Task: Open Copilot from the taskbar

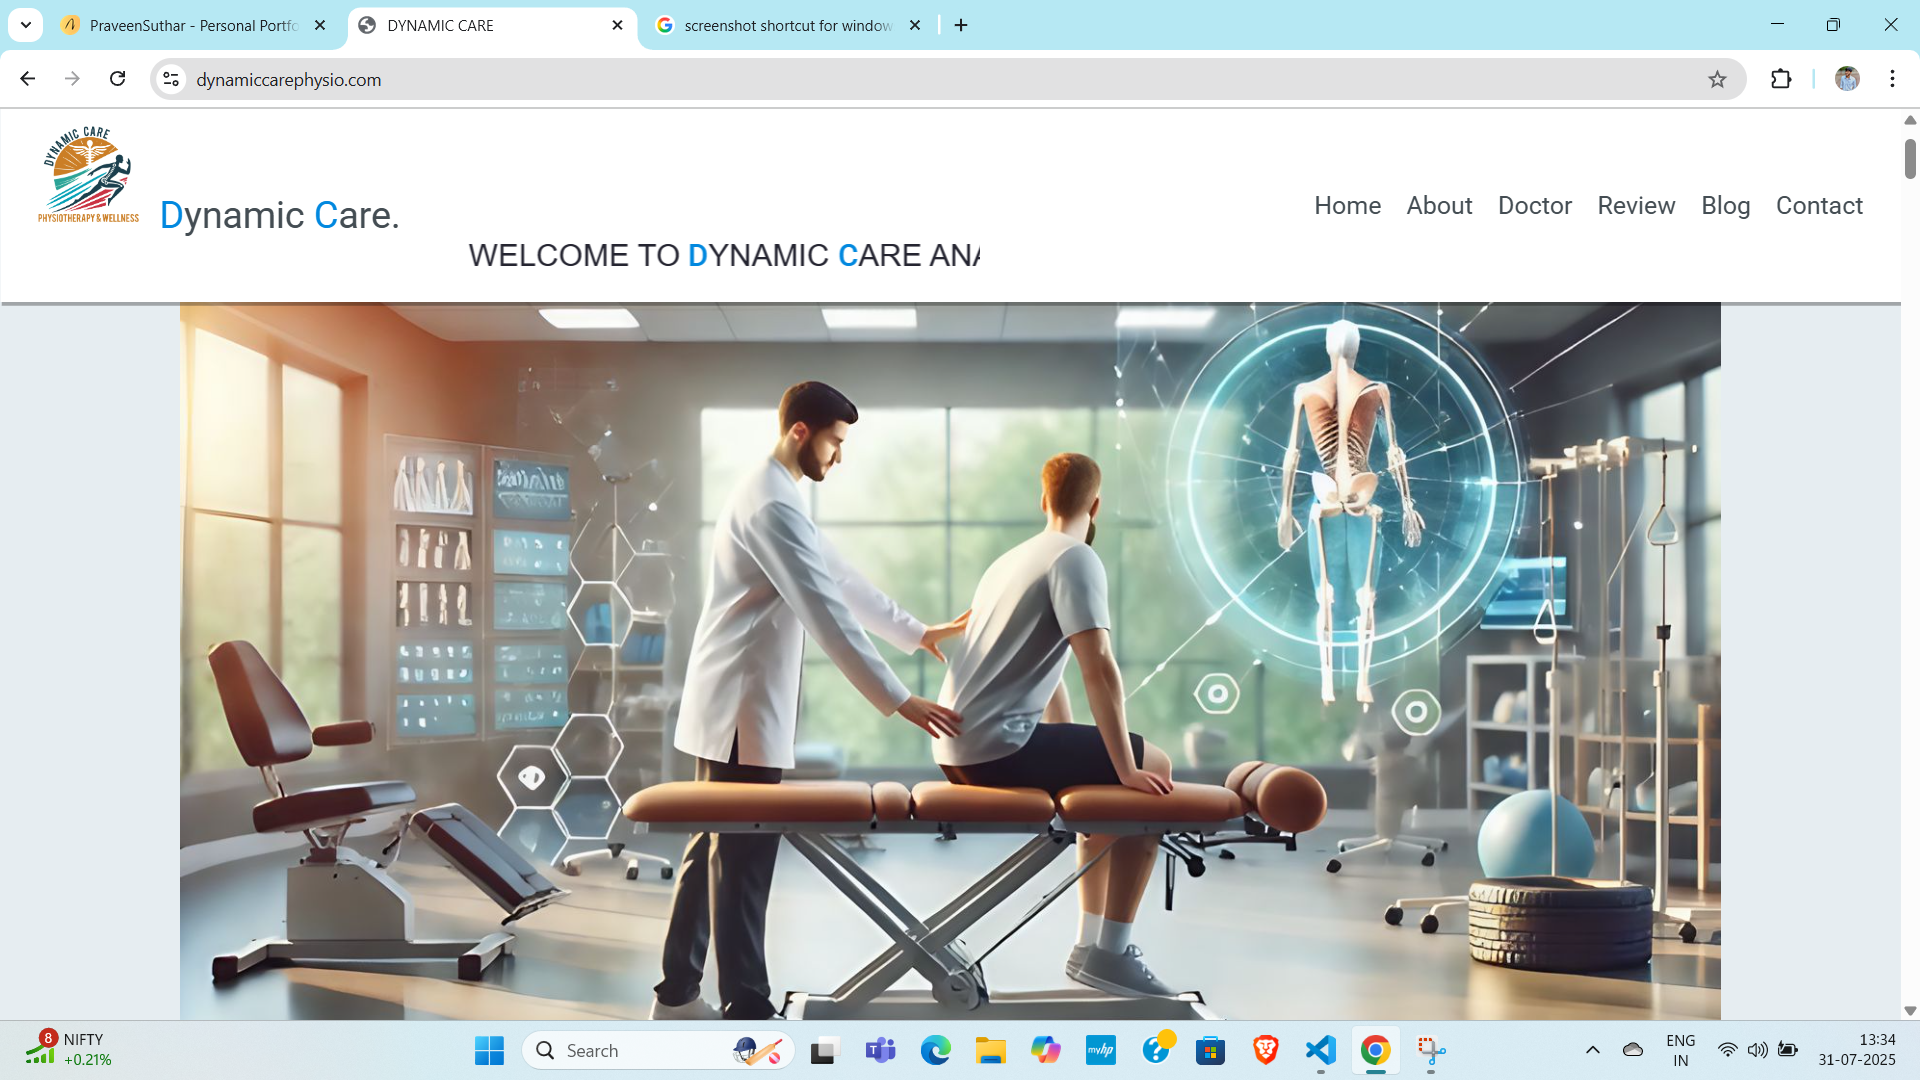Action: coord(1045,1050)
